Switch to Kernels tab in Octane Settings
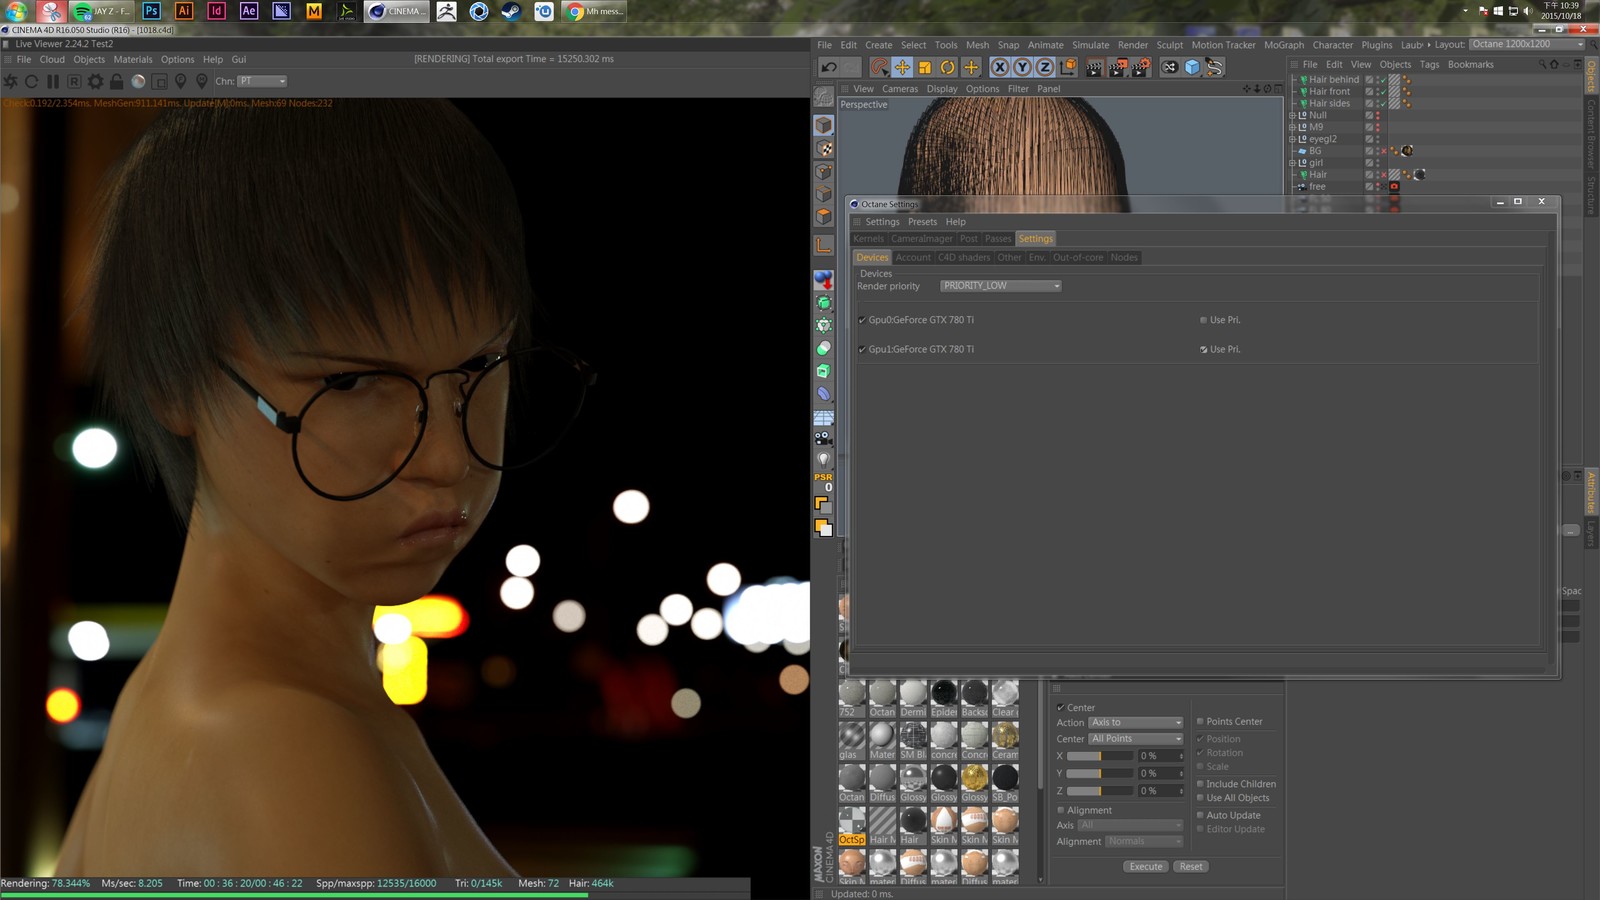1600x900 pixels. click(868, 239)
